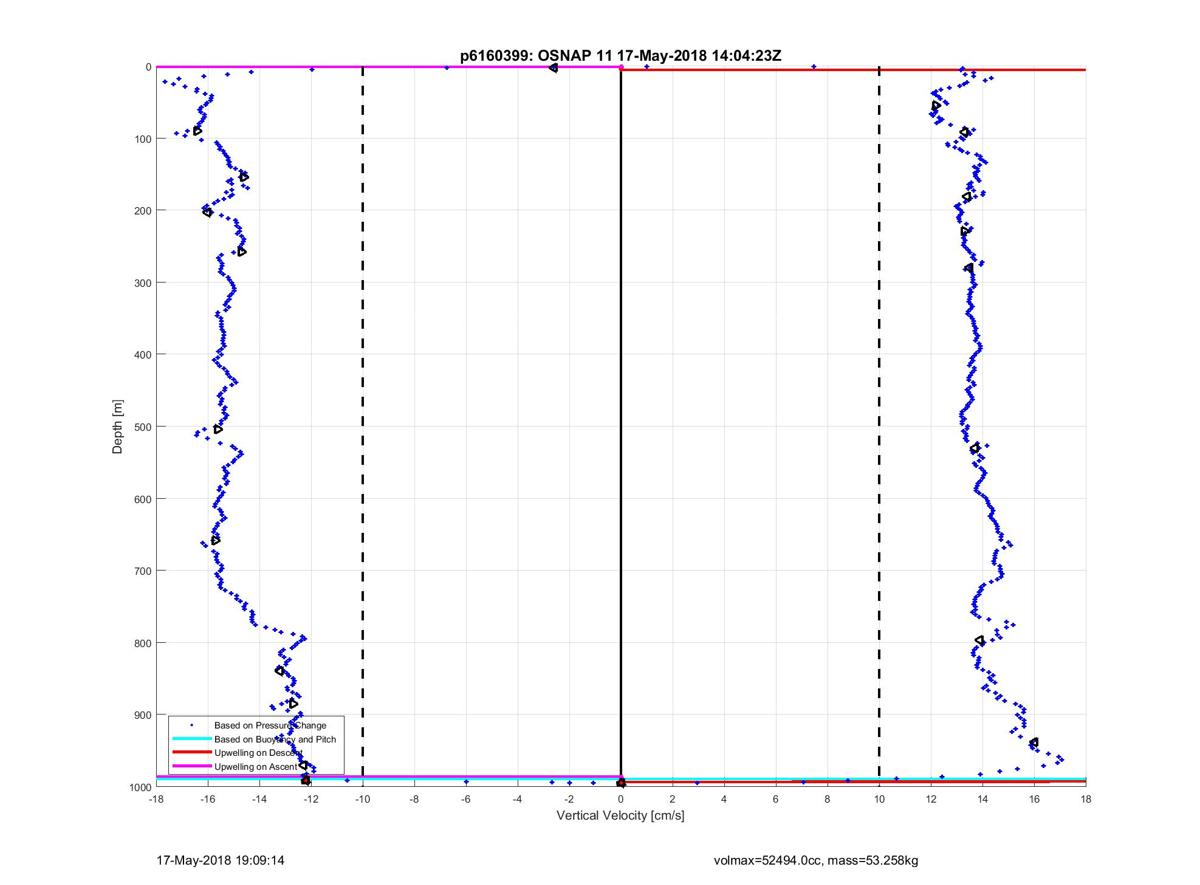Screen dimensions: 1200x885
Task: Click x-axis tick label 0 under zero line
Action: pos(621,799)
